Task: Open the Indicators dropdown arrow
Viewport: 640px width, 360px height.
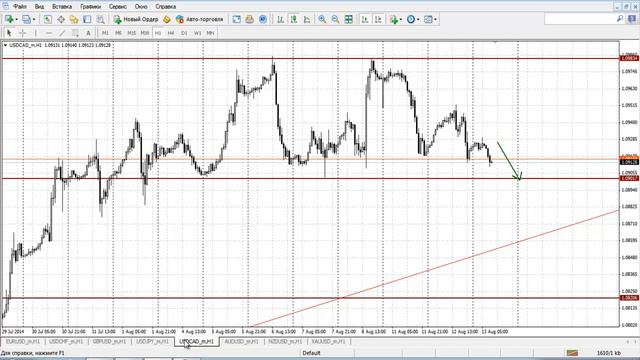Action: coord(401,19)
